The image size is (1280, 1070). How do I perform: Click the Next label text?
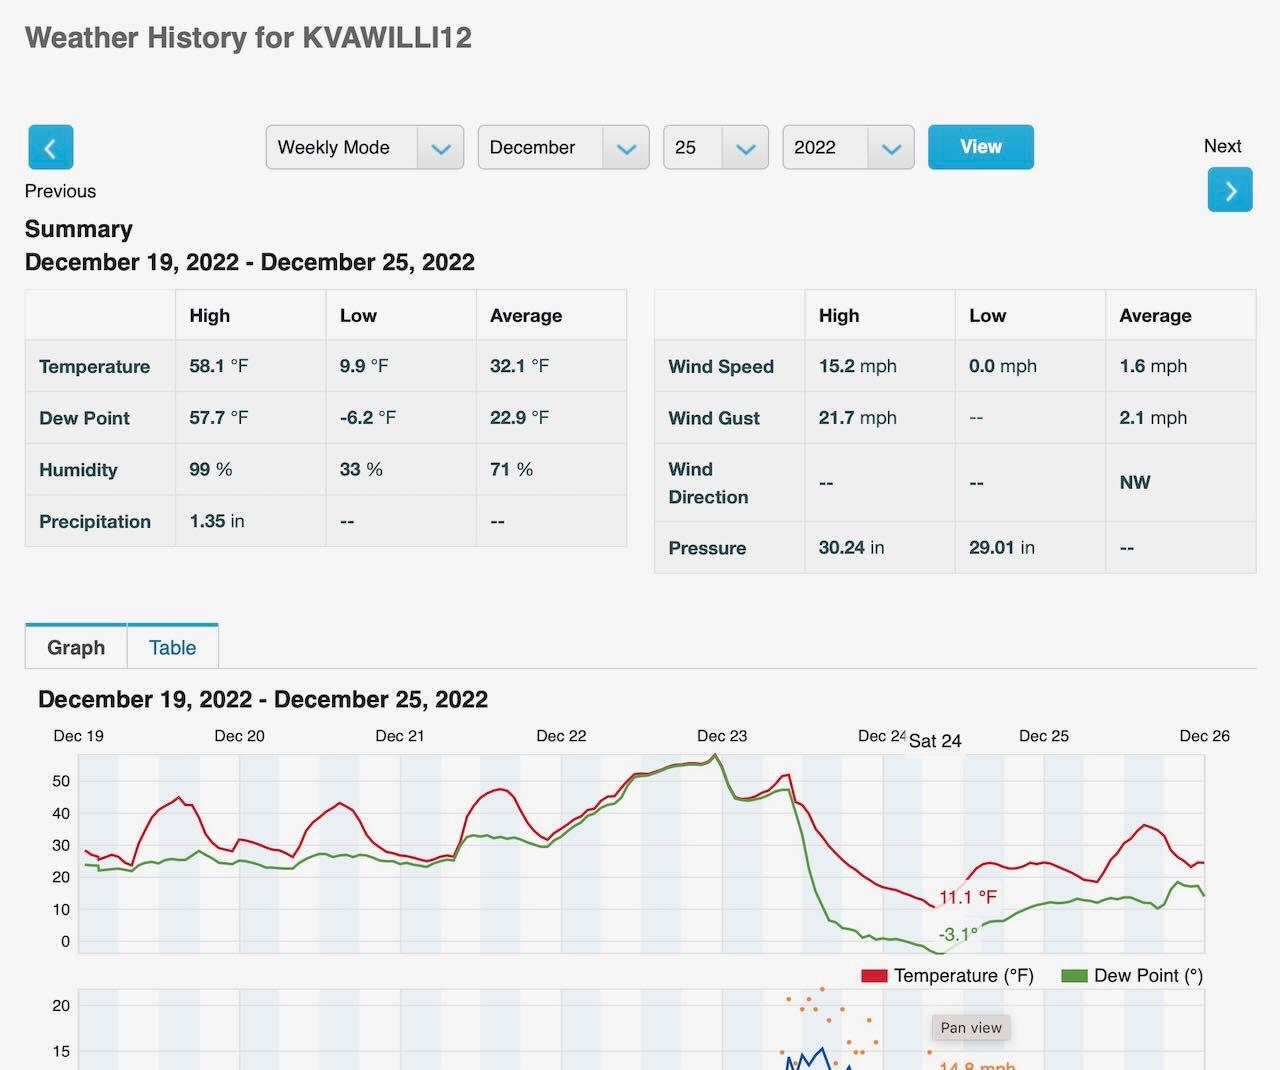pos(1222,146)
